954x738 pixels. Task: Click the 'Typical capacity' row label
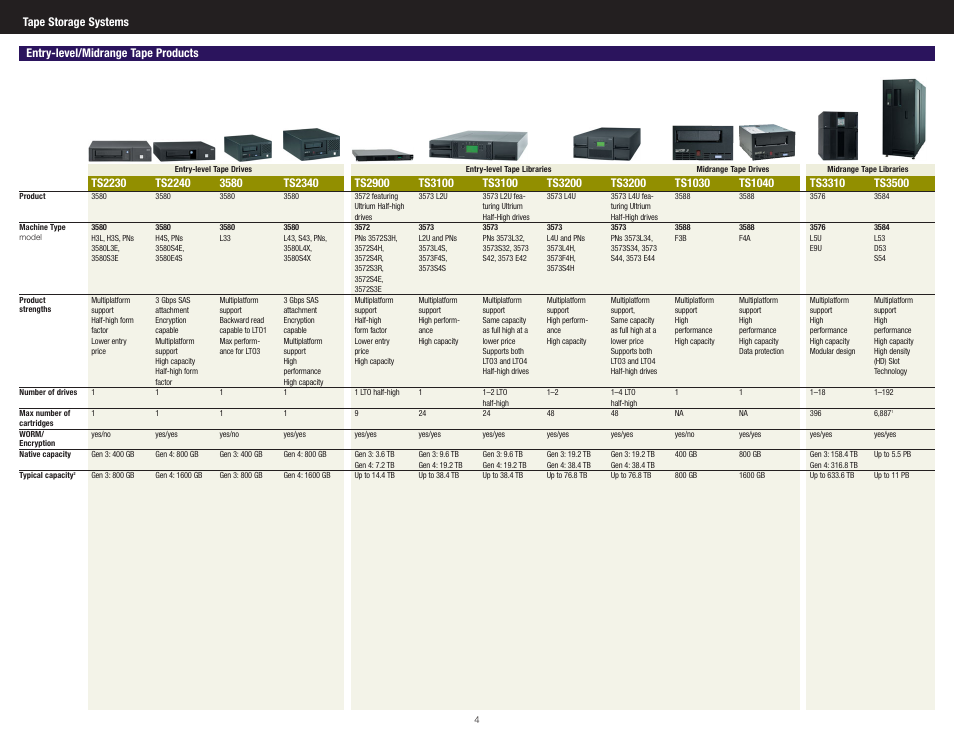47,475
